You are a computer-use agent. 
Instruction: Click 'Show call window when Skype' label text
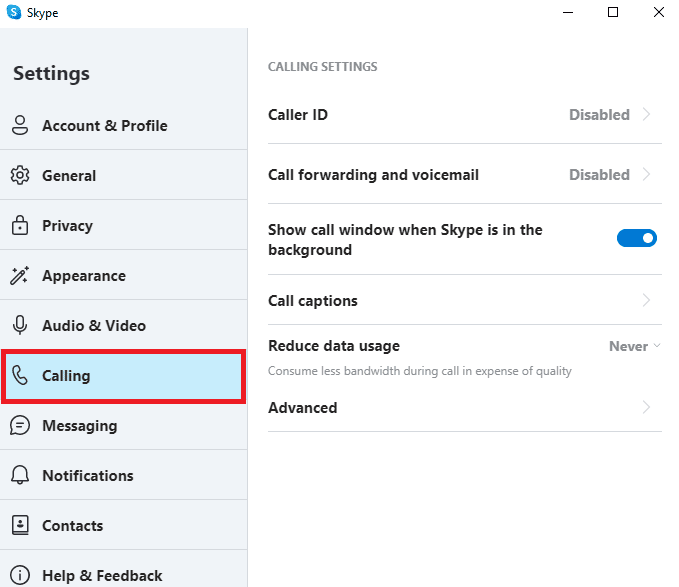point(405,240)
